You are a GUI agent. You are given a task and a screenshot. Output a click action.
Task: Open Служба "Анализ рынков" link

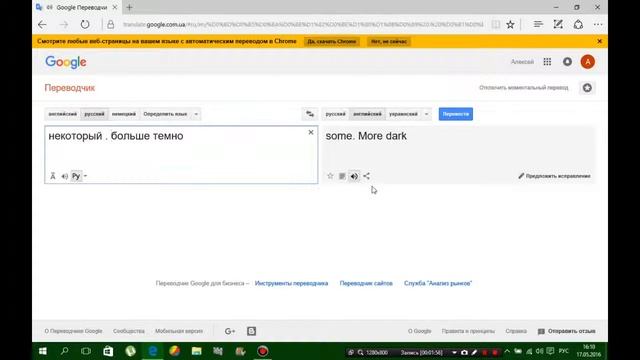click(438, 283)
